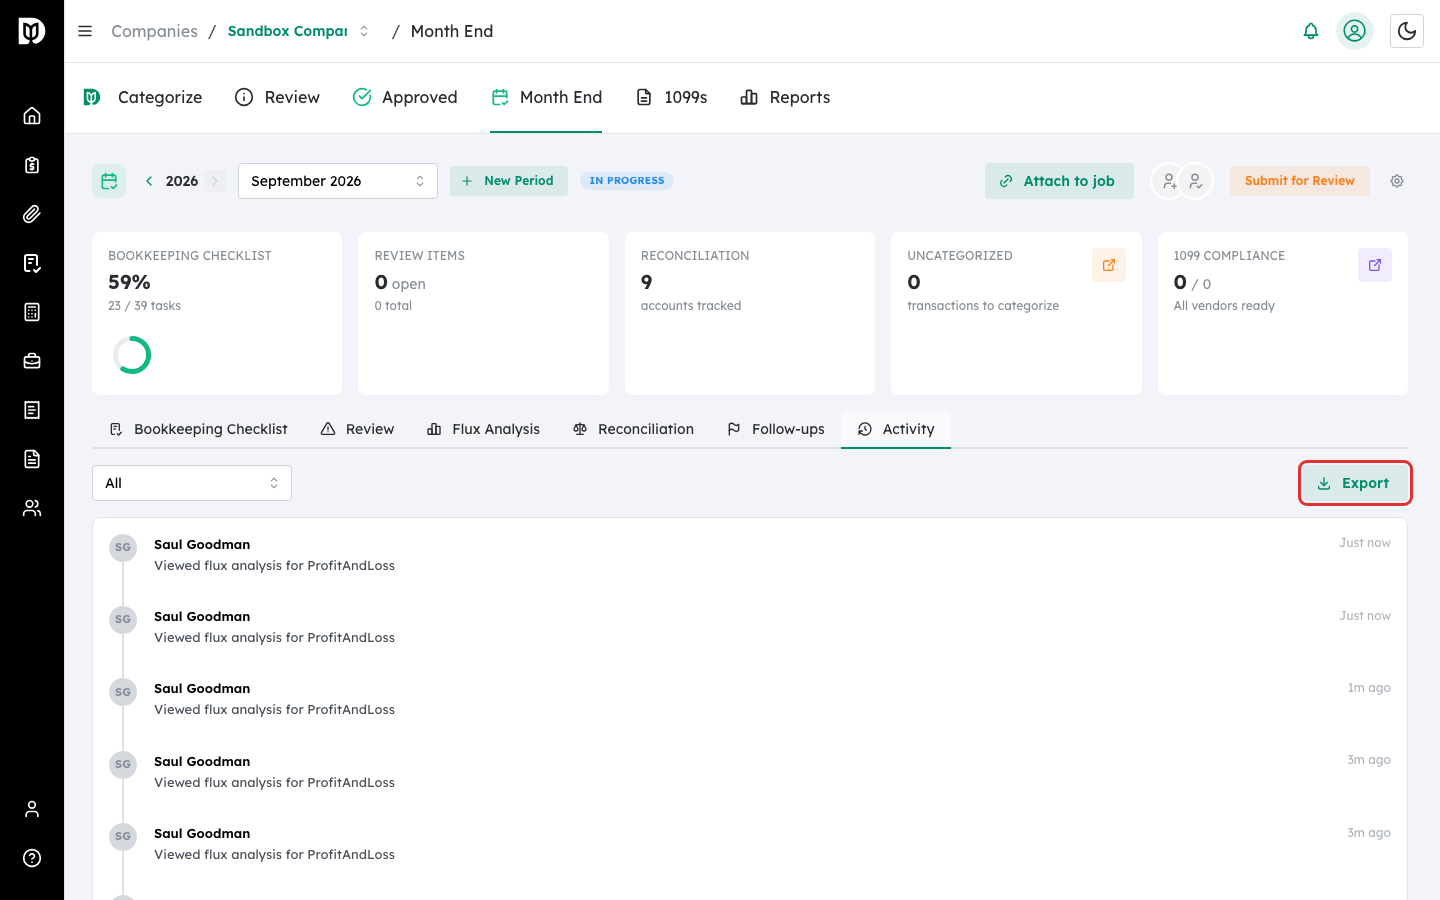Go to the 1099s tab

point(672,97)
